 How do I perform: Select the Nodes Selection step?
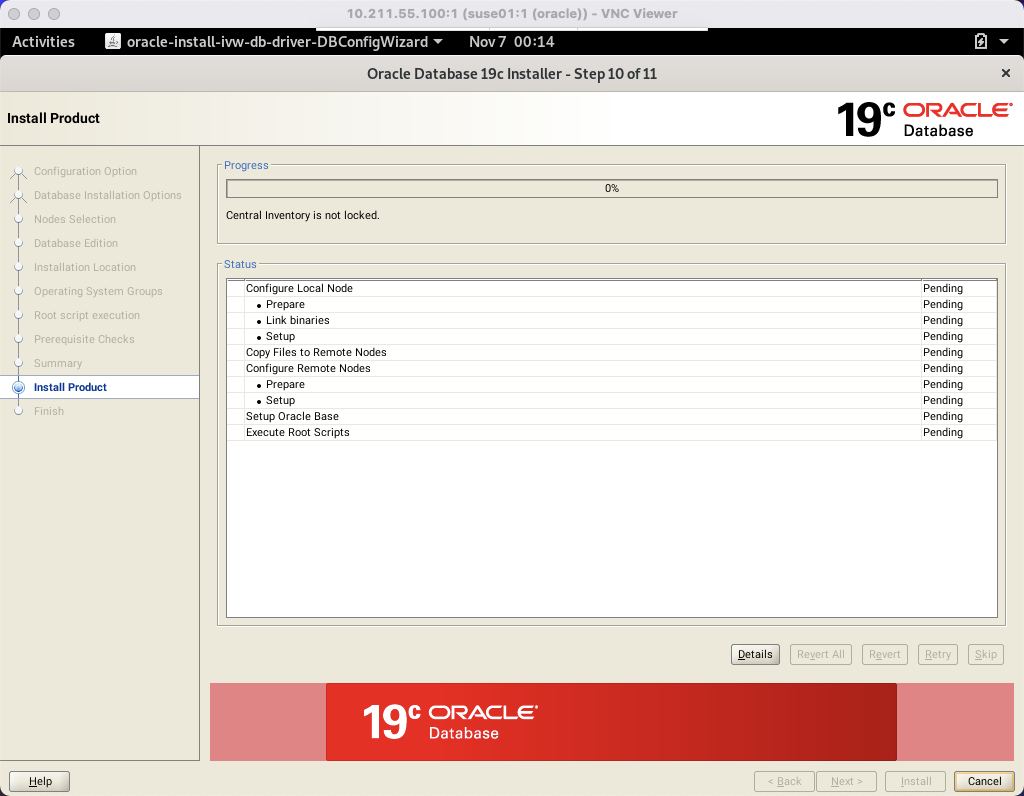(74, 219)
